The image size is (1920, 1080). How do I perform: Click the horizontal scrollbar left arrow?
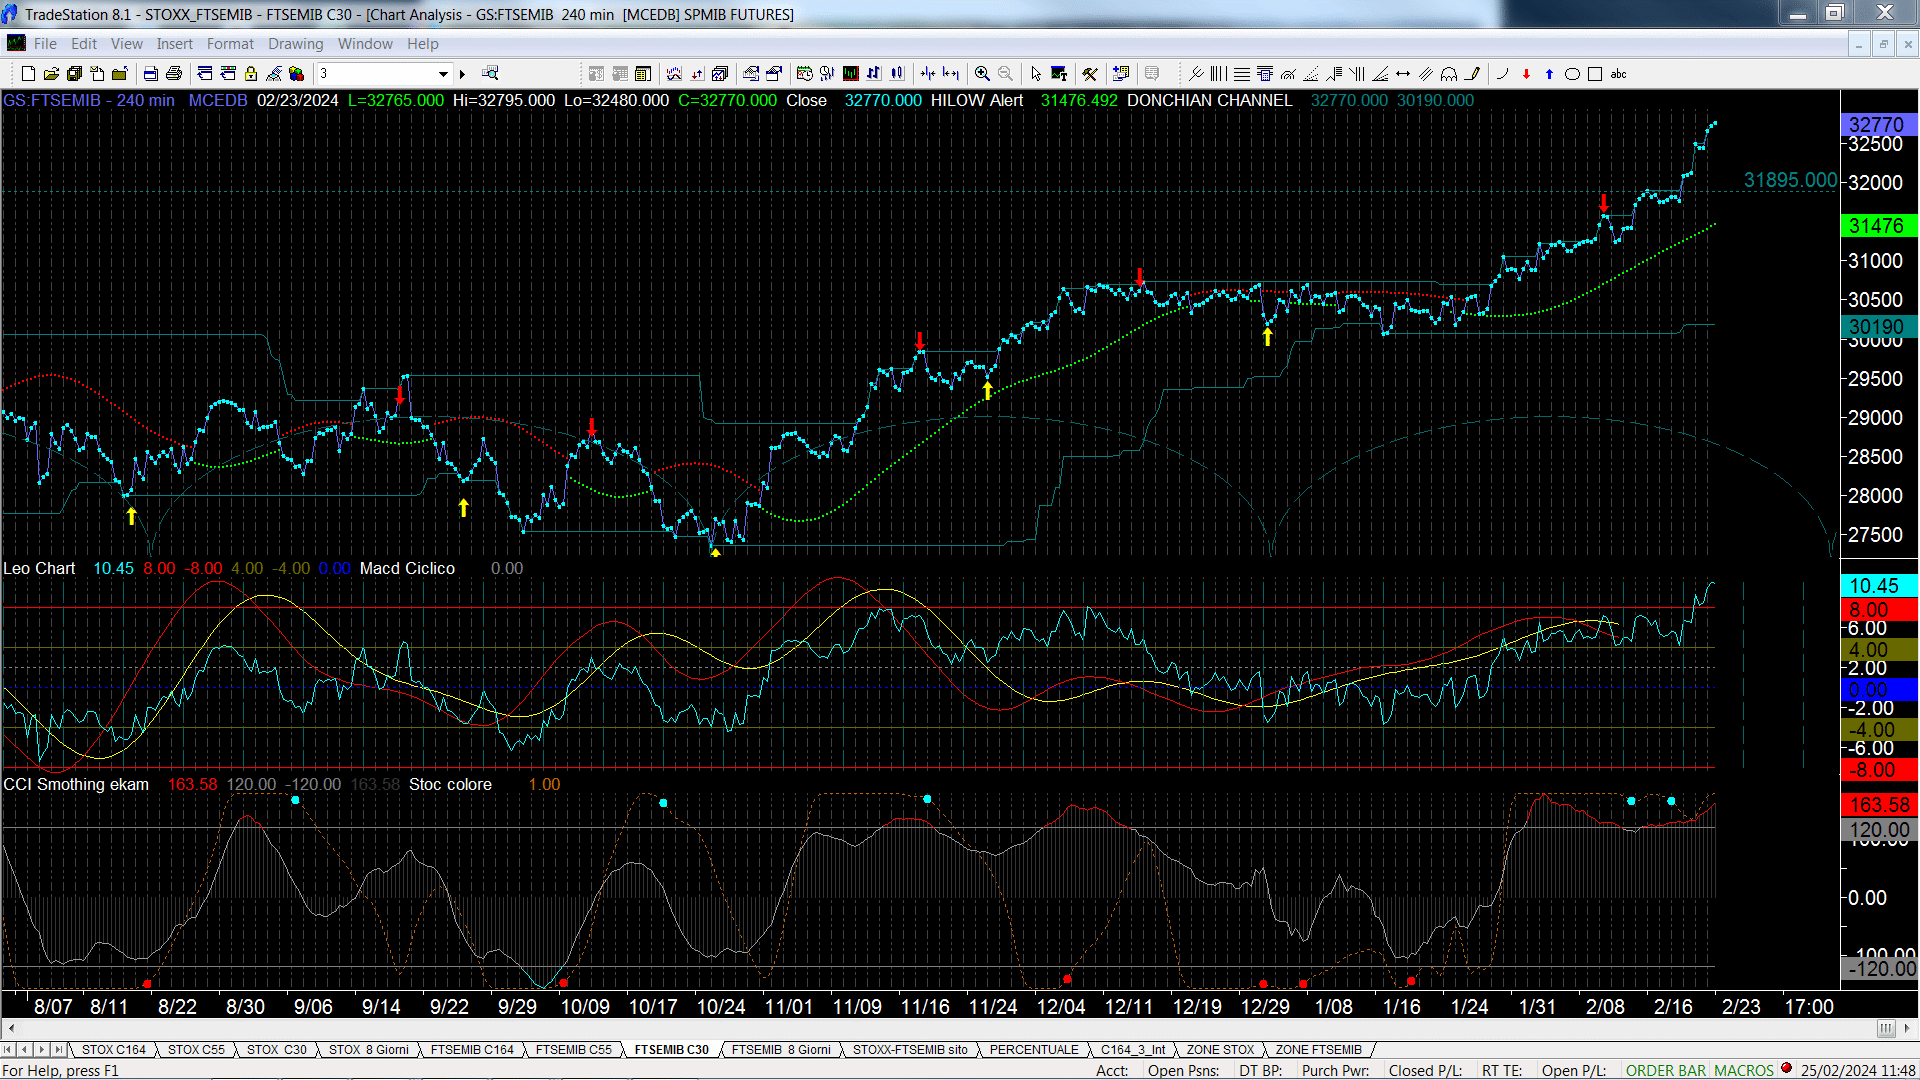[11, 1028]
